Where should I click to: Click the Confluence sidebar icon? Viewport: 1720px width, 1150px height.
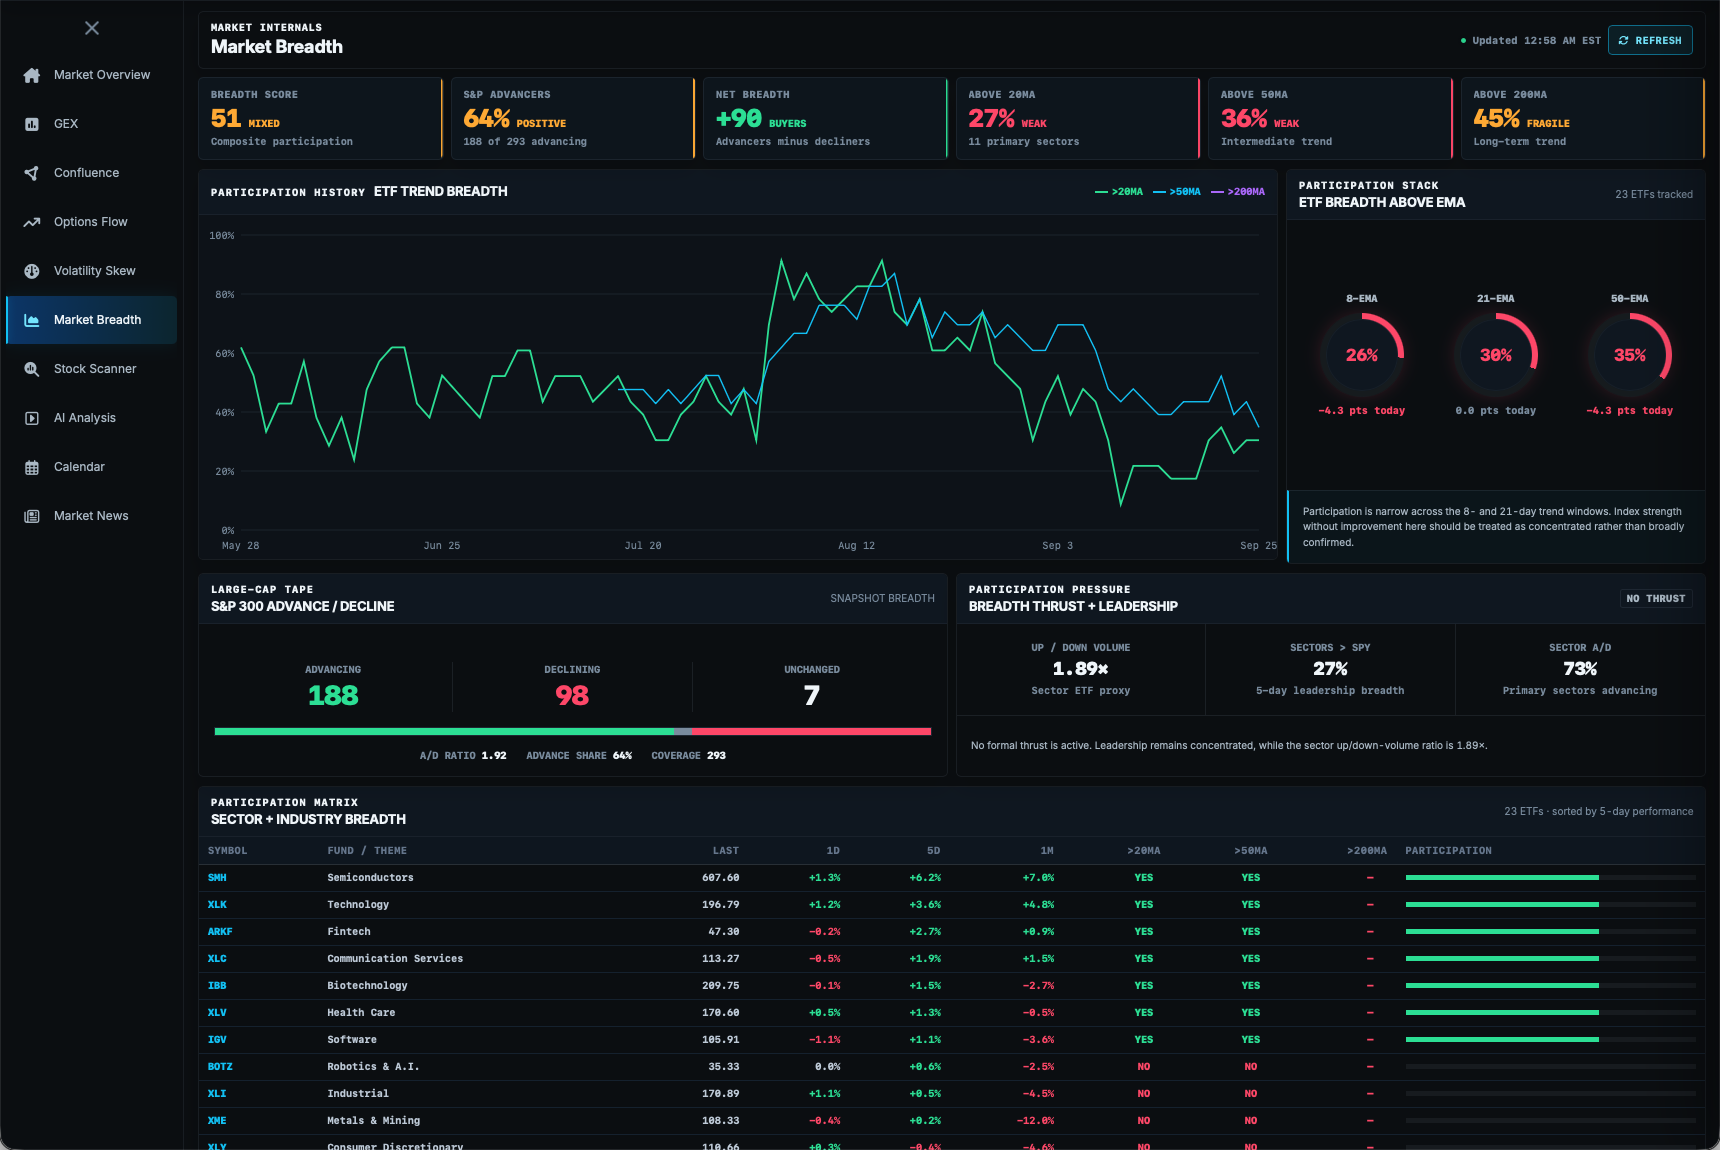[x=32, y=173]
